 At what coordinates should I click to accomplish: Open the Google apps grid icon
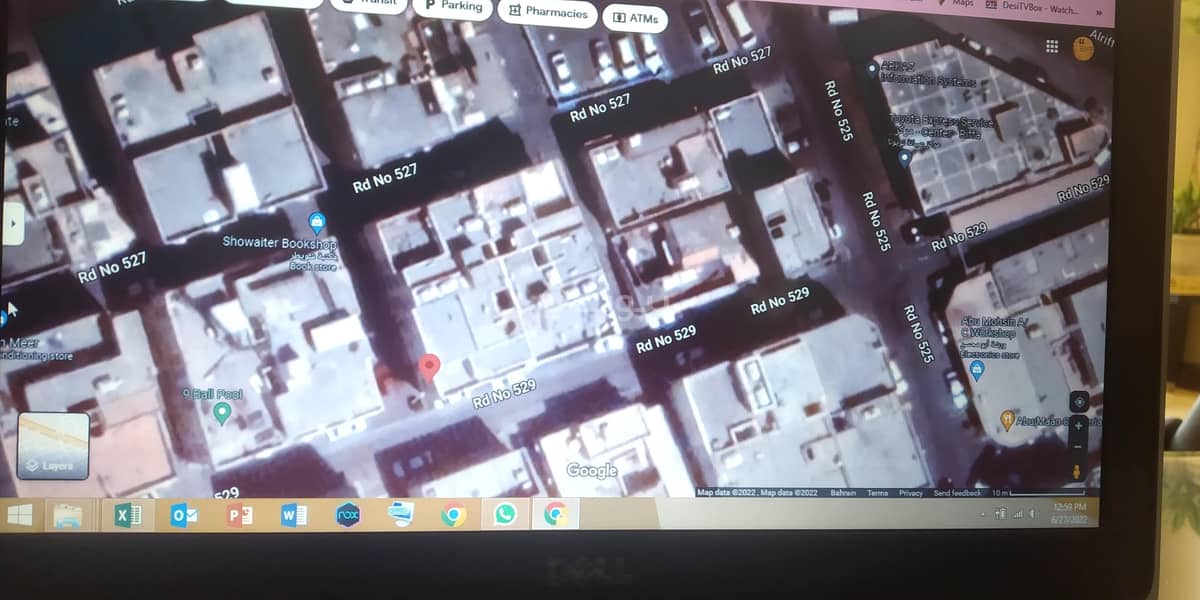click(x=1051, y=46)
